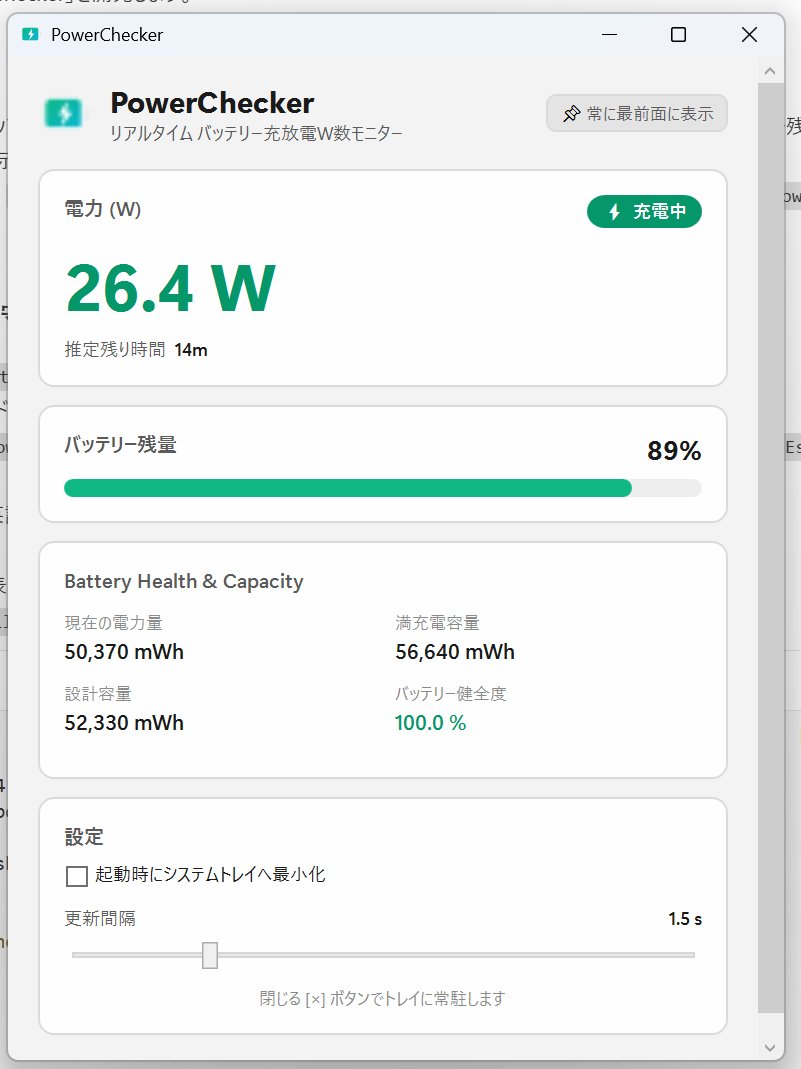Click the green バッテリー残量 progress bar
801x1069 pixels.
(x=348, y=488)
